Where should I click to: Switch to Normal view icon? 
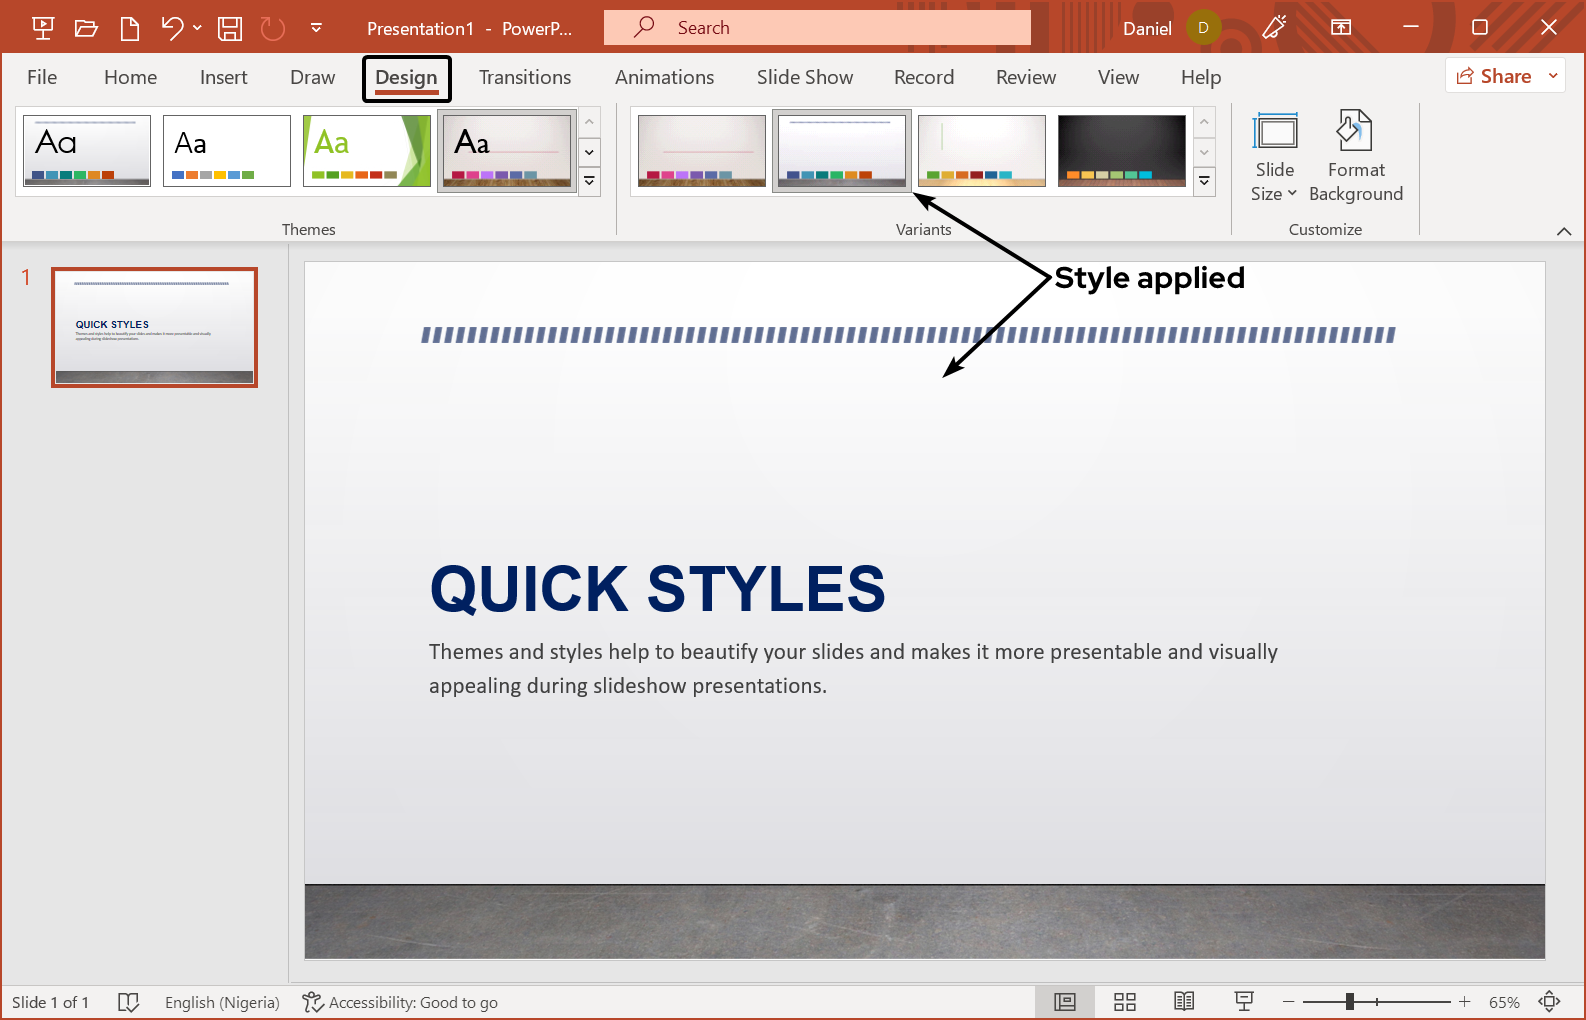(1065, 1002)
